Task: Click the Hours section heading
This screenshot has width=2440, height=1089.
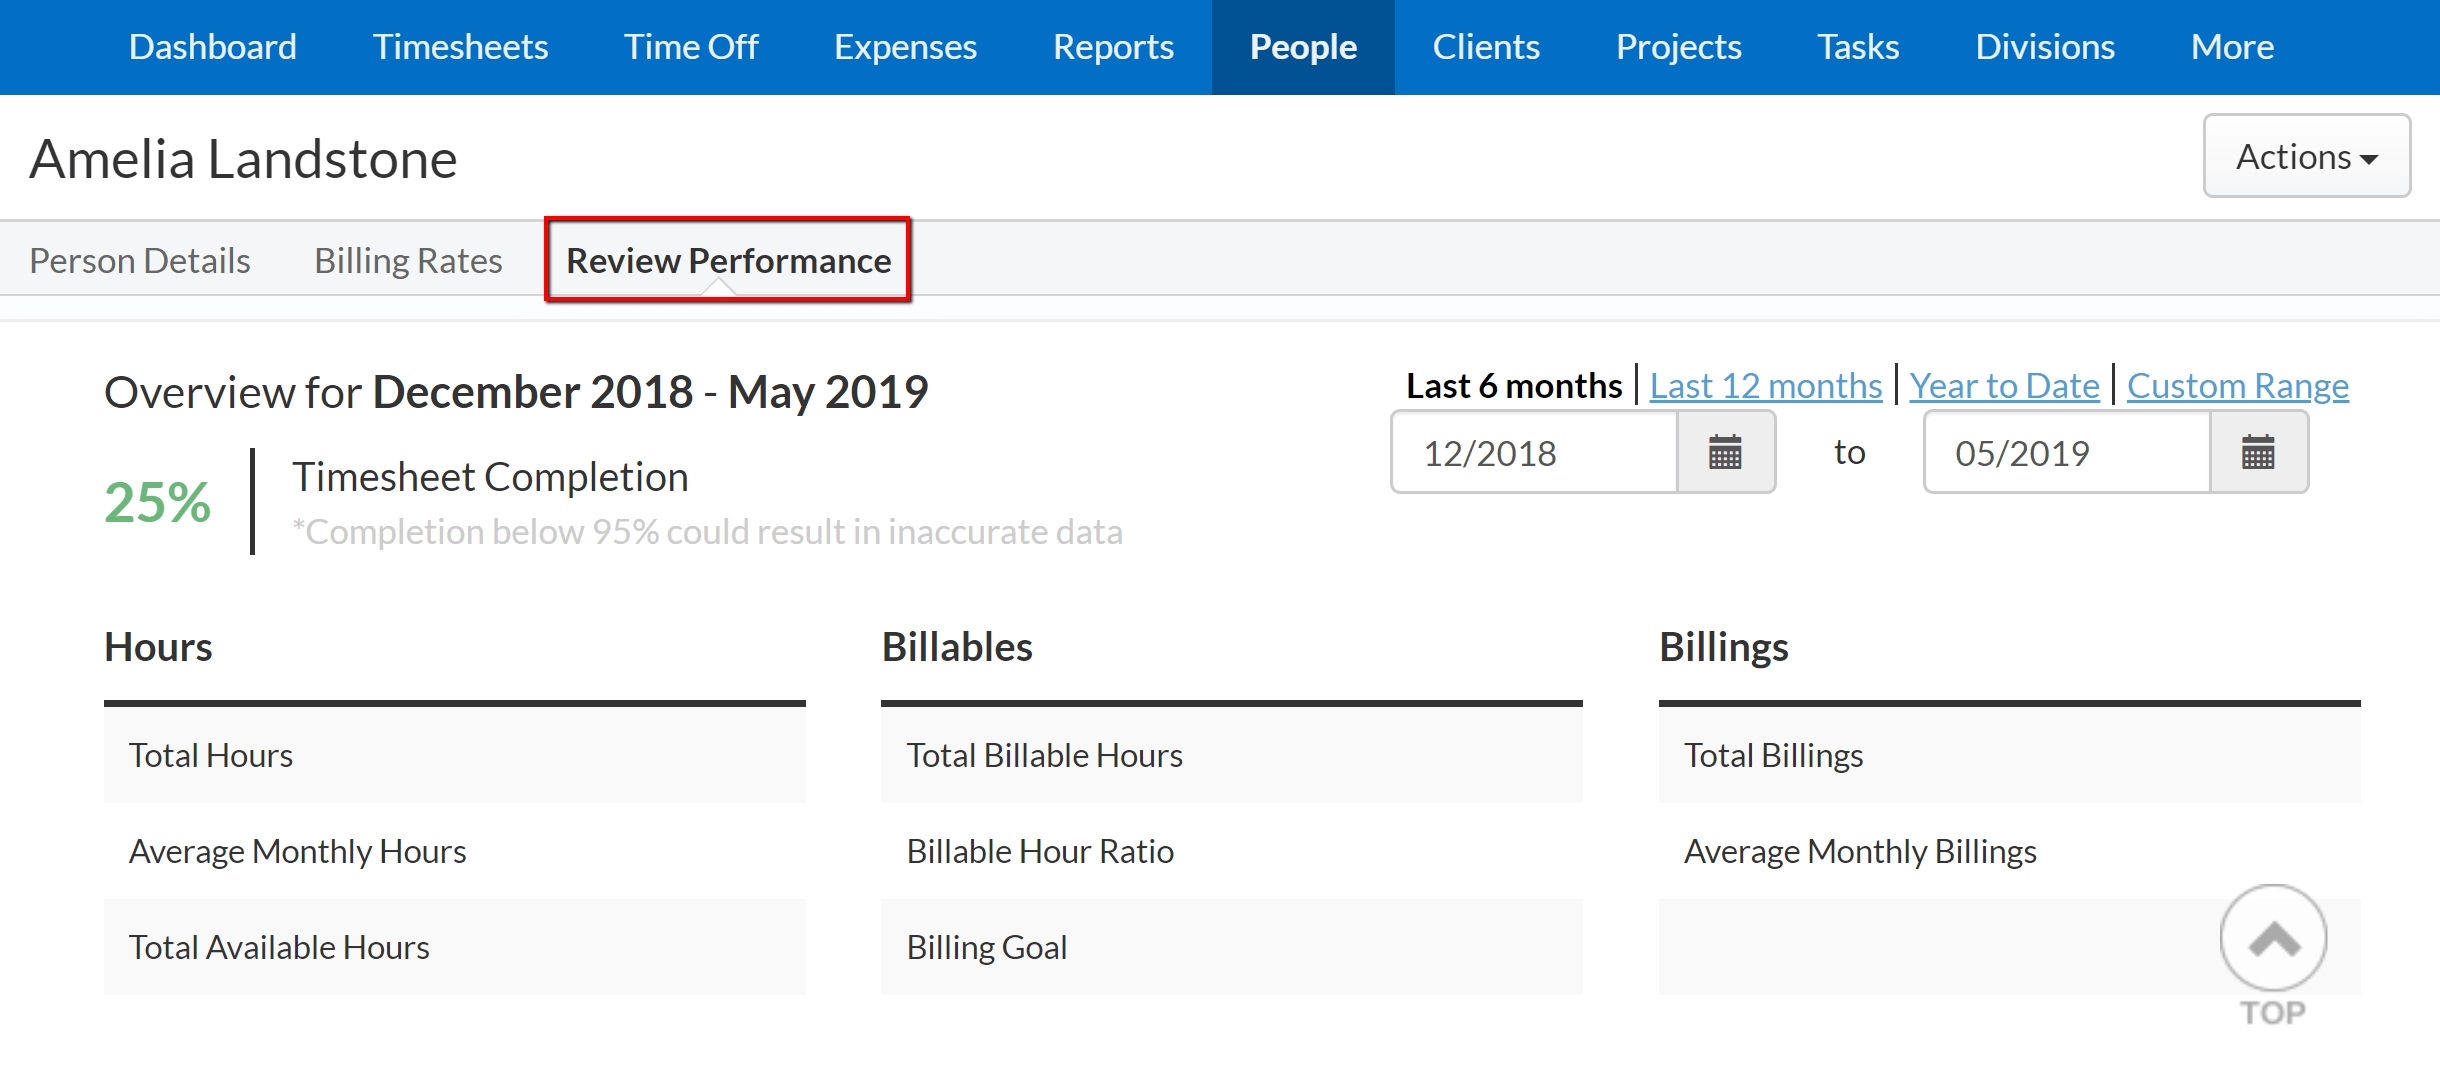Action: 158,647
